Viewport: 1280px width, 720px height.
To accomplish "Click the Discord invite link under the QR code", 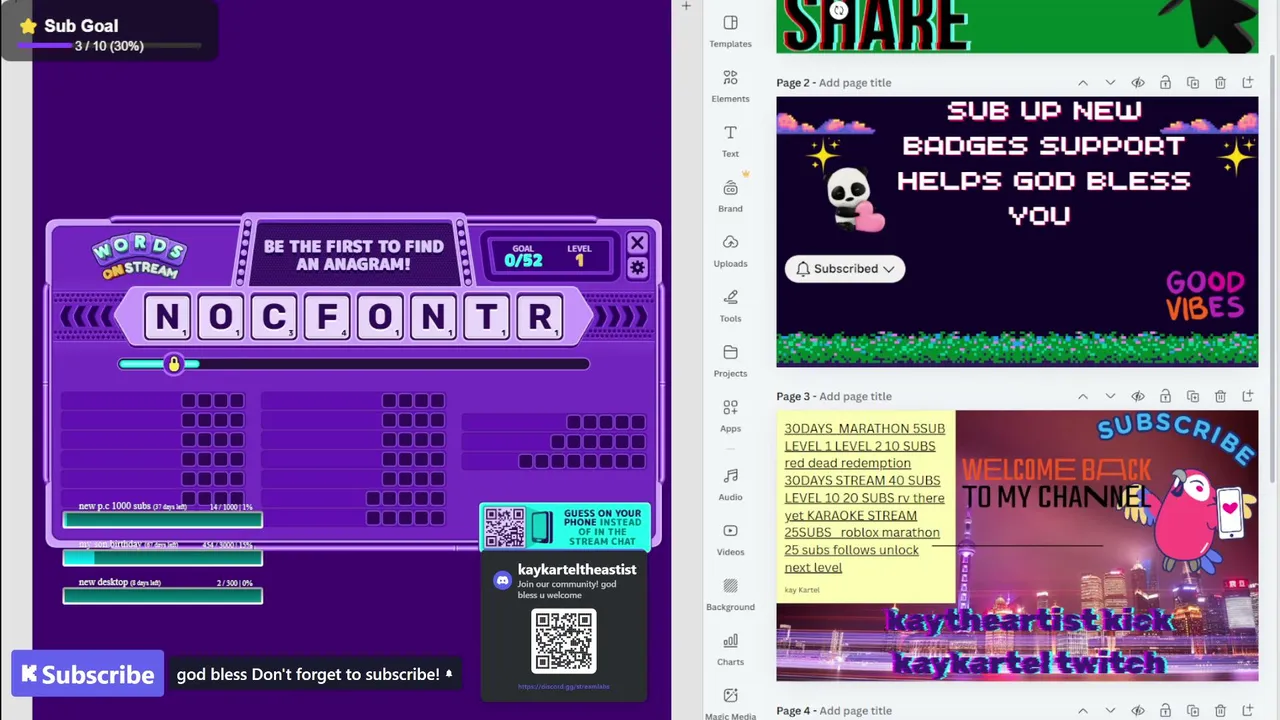I will 564,687.
